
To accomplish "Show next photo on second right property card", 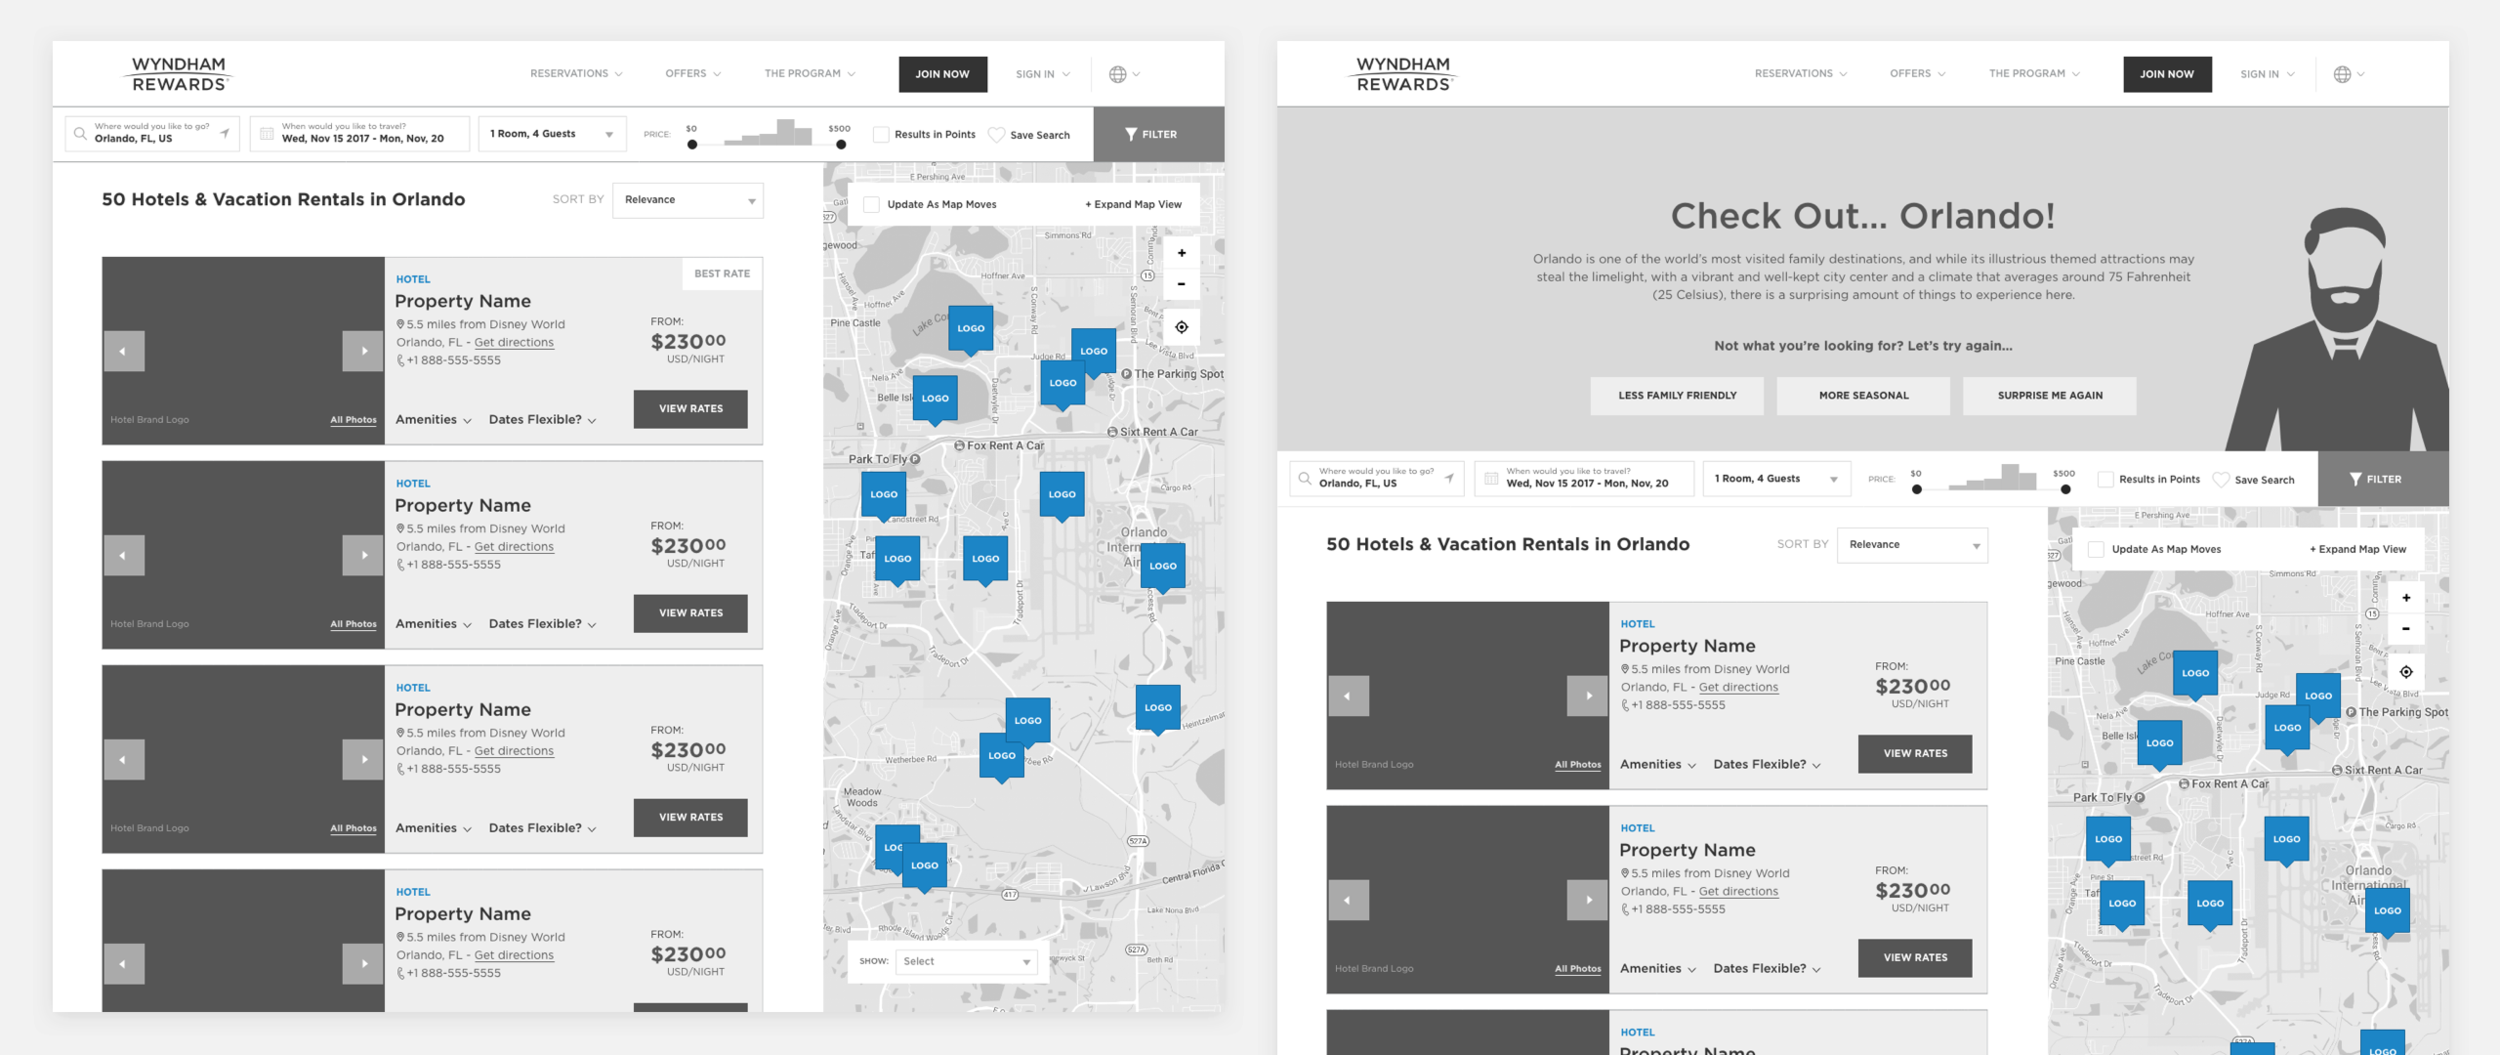I will (x=1588, y=900).
